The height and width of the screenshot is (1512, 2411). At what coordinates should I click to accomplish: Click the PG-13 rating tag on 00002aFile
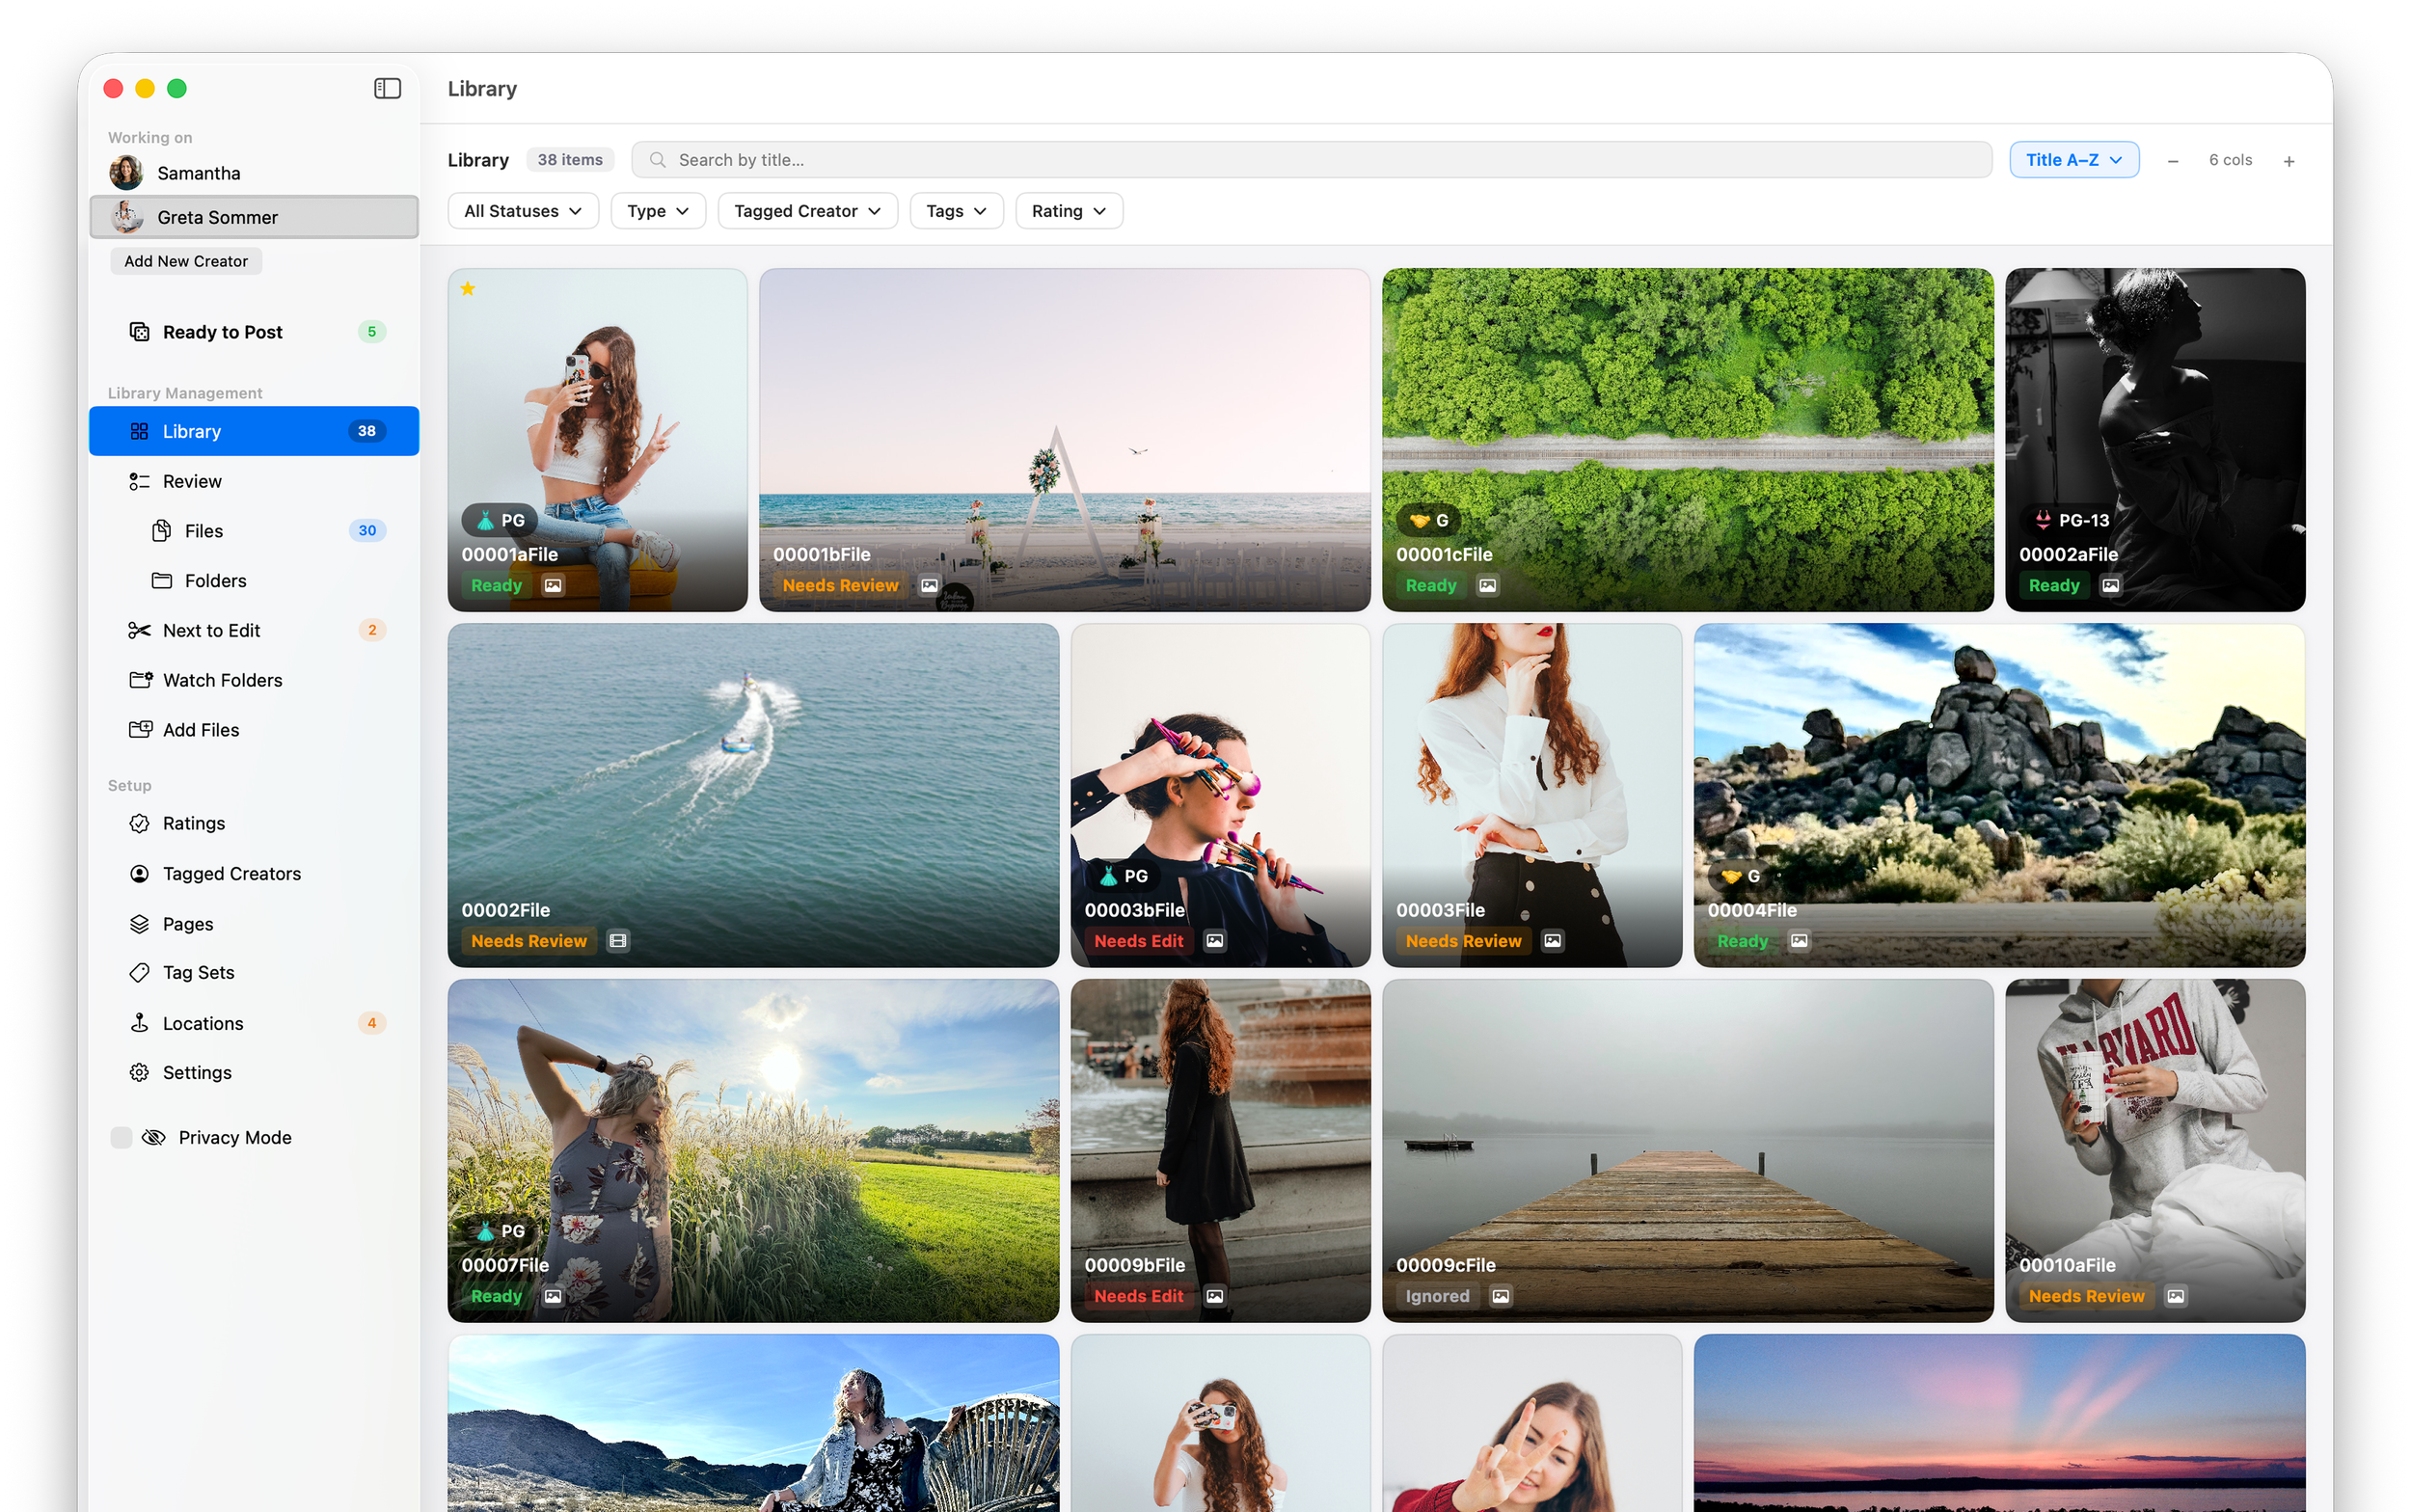coord(2071,521)
